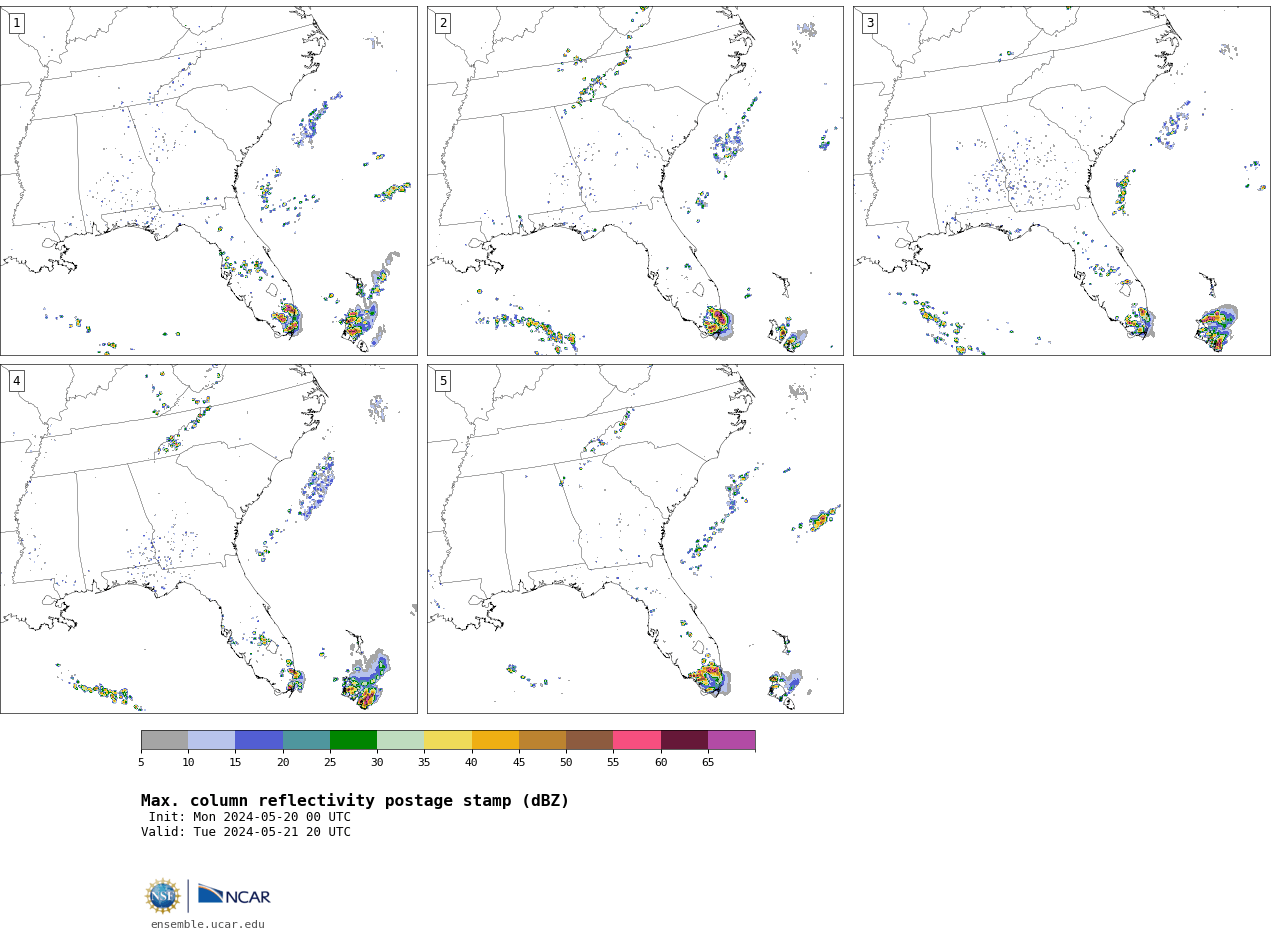Click the blue 15-20 dBZ swatch
The height and width of the screenshot is (936, 1280).
click(x=259, y=740)
